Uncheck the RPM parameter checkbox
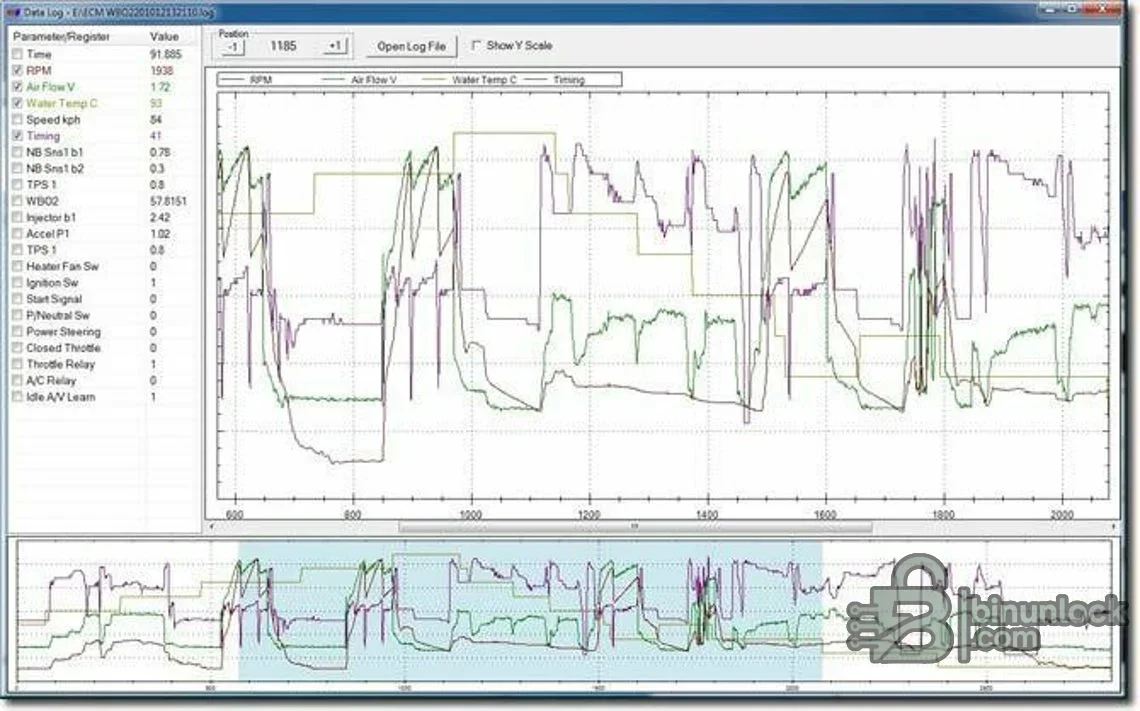 coord(17,71)
